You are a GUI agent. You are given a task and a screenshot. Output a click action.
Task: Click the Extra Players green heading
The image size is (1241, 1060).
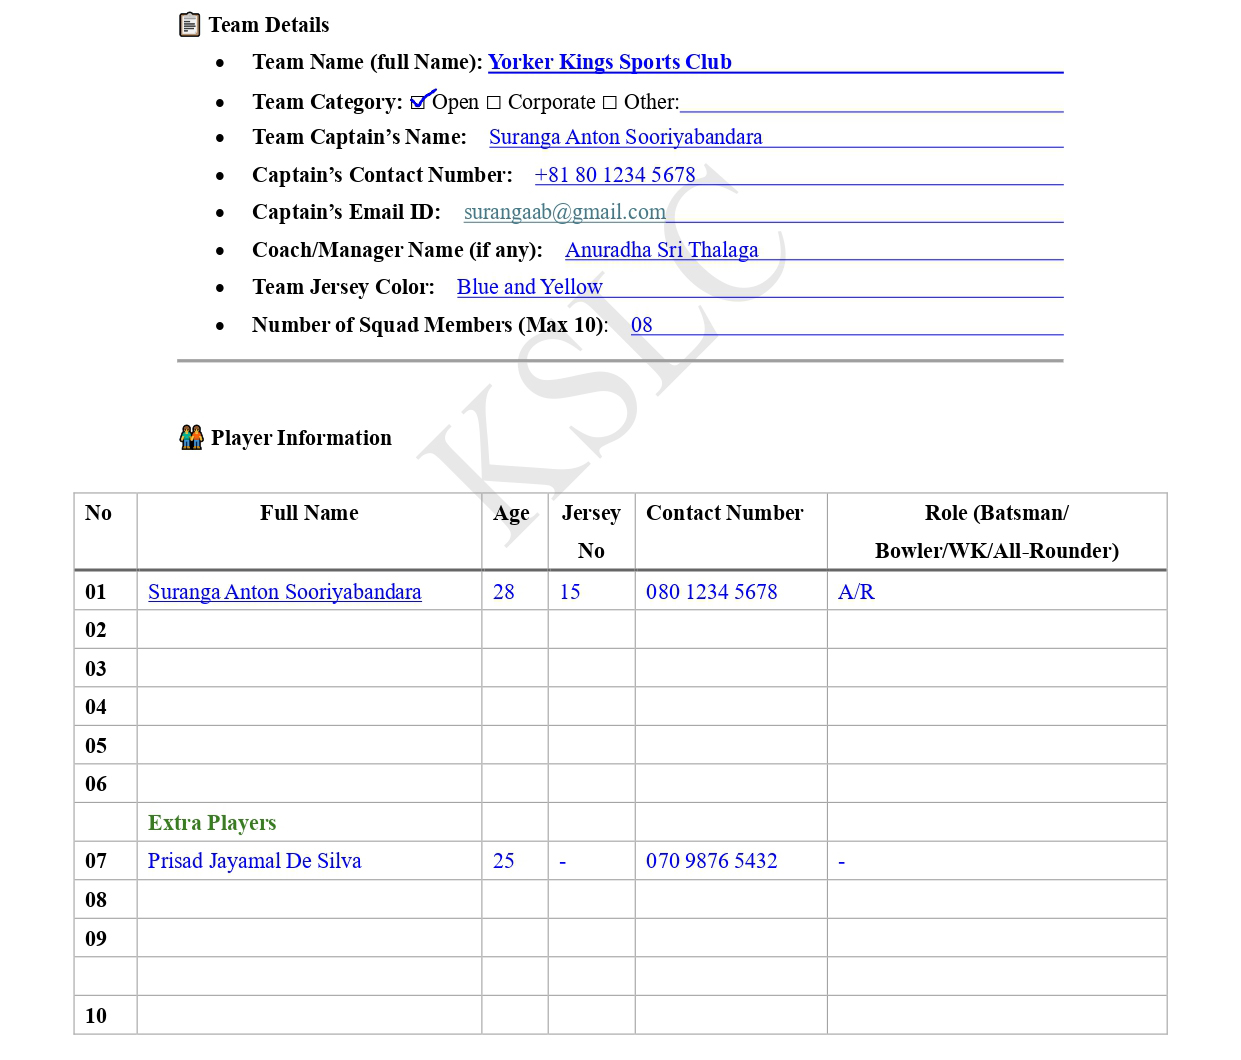(x=212, y=823)
